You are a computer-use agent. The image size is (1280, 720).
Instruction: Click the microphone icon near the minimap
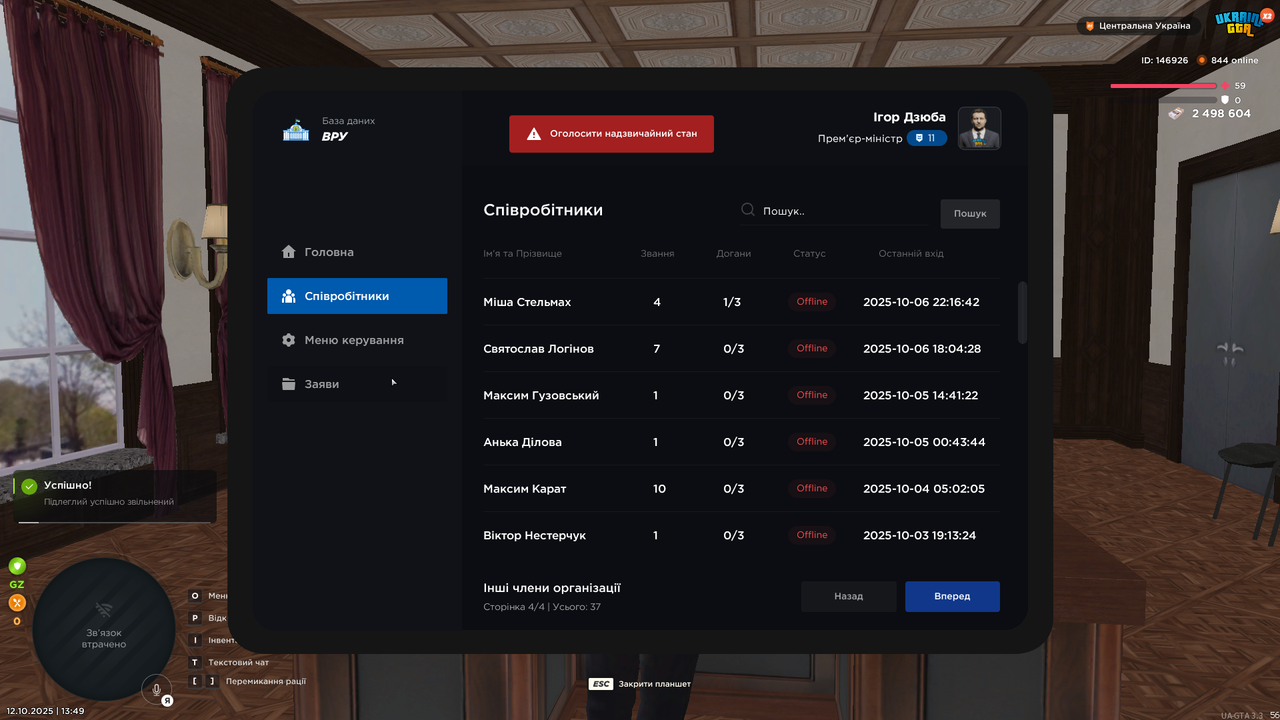coord(156,688)
